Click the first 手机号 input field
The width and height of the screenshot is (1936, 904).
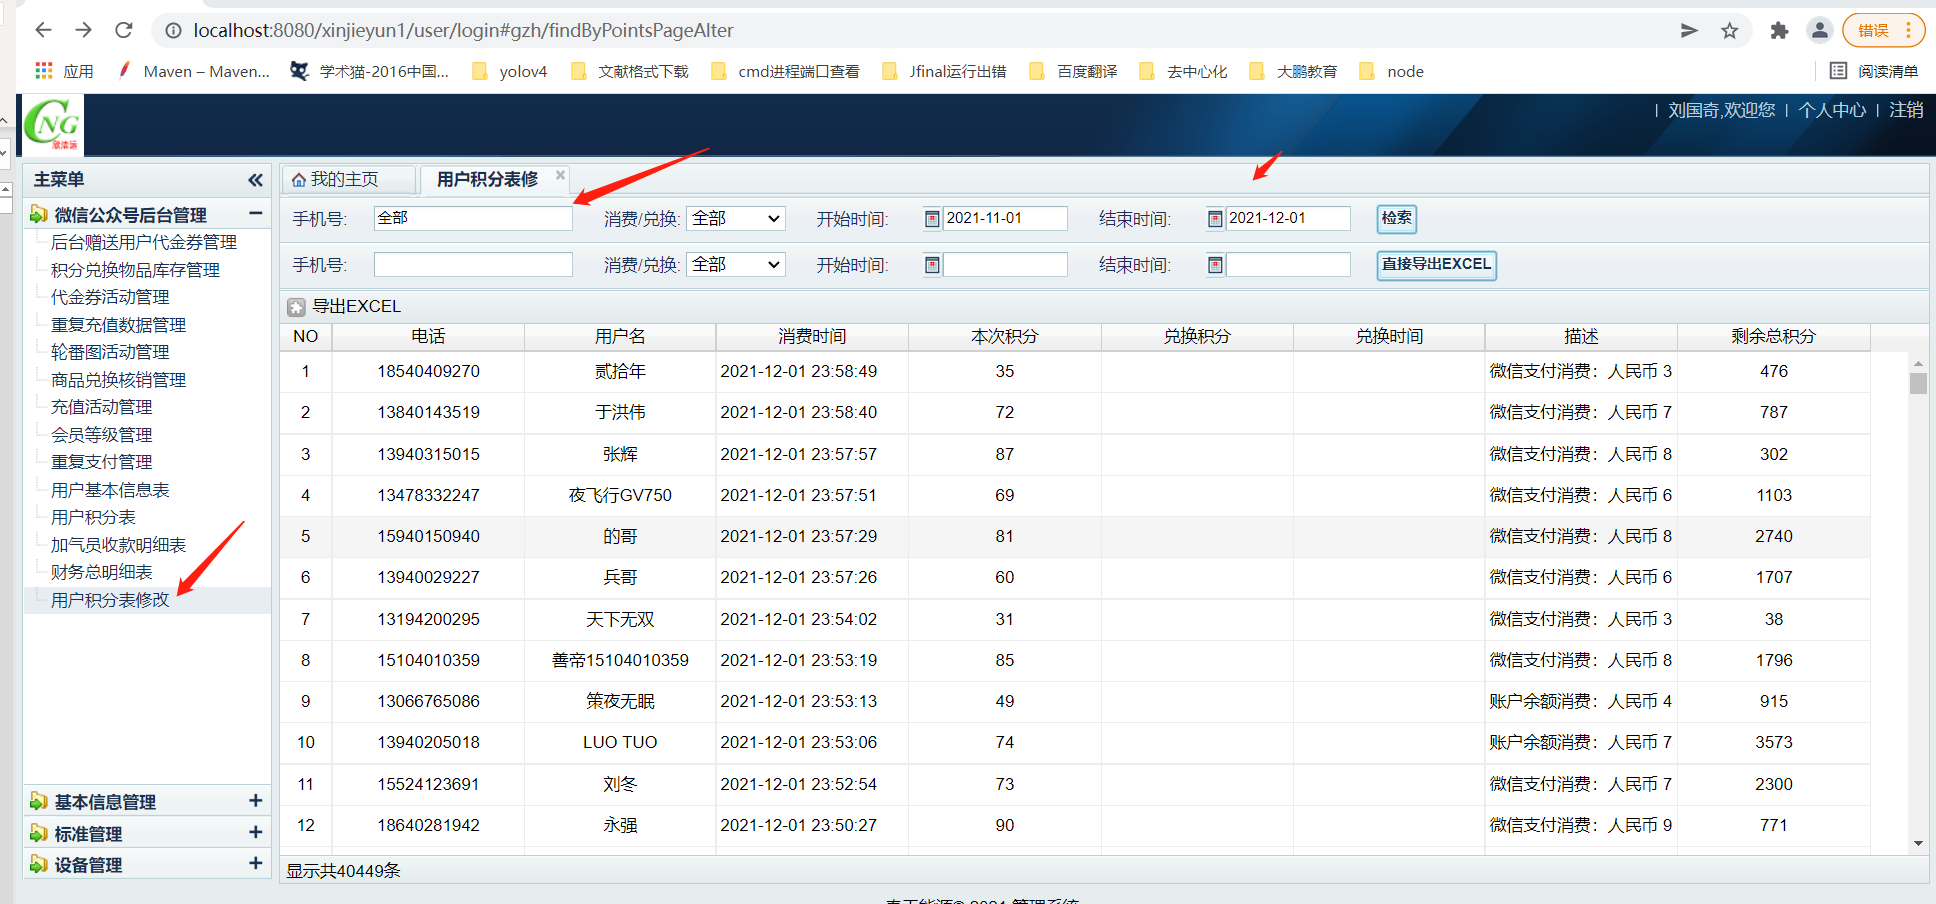point(472,219)
